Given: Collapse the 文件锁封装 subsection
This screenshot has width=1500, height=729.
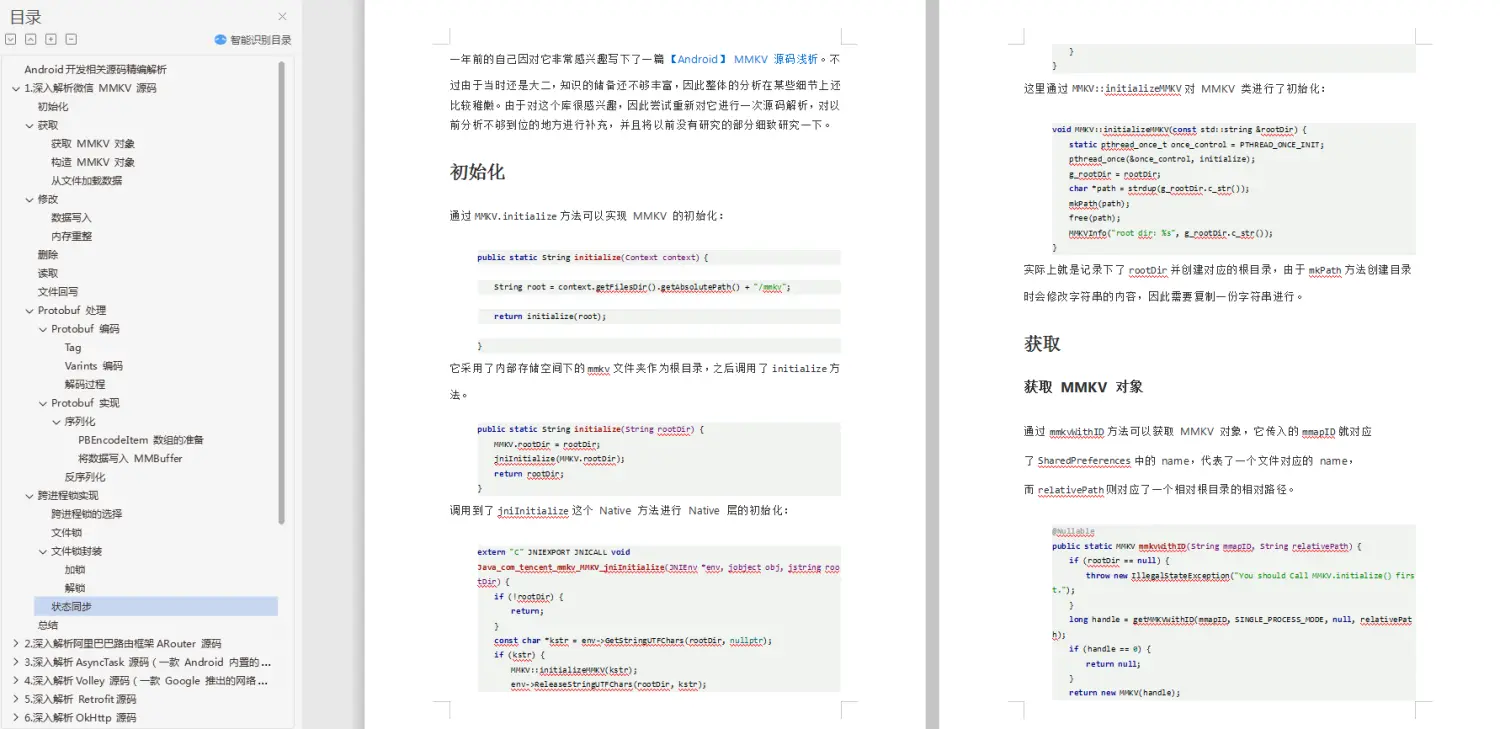Looking at the screenshot, I should [43, 551].
